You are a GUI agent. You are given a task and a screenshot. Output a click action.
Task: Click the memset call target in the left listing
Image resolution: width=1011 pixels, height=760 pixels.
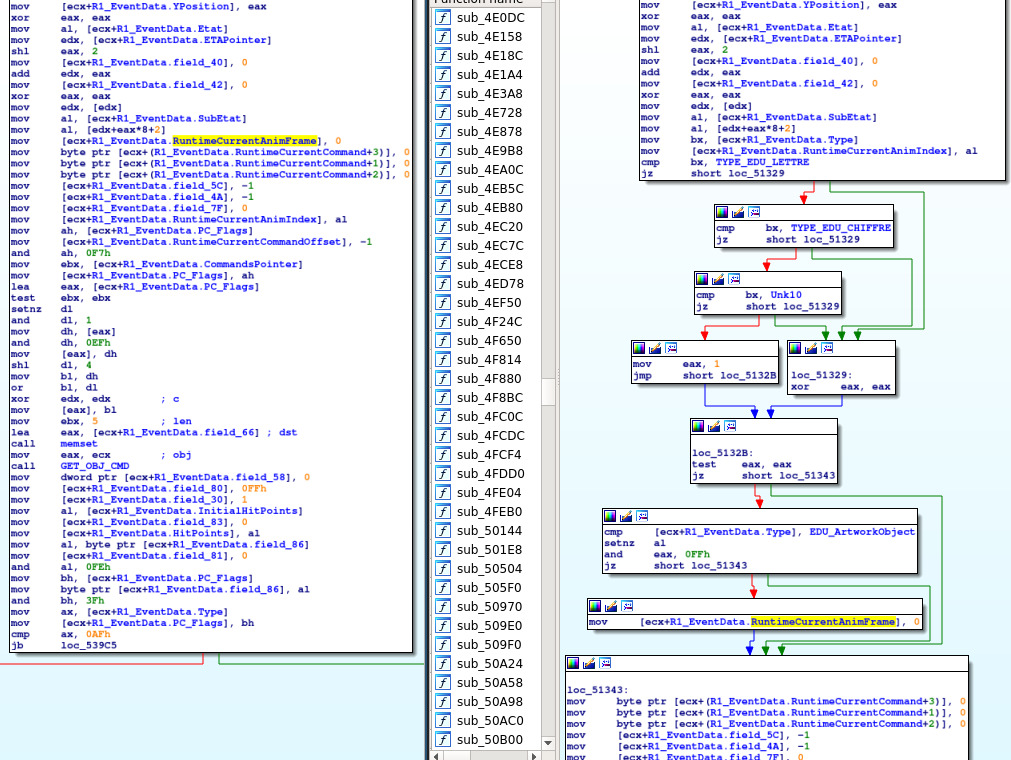(x=79, y=443)
